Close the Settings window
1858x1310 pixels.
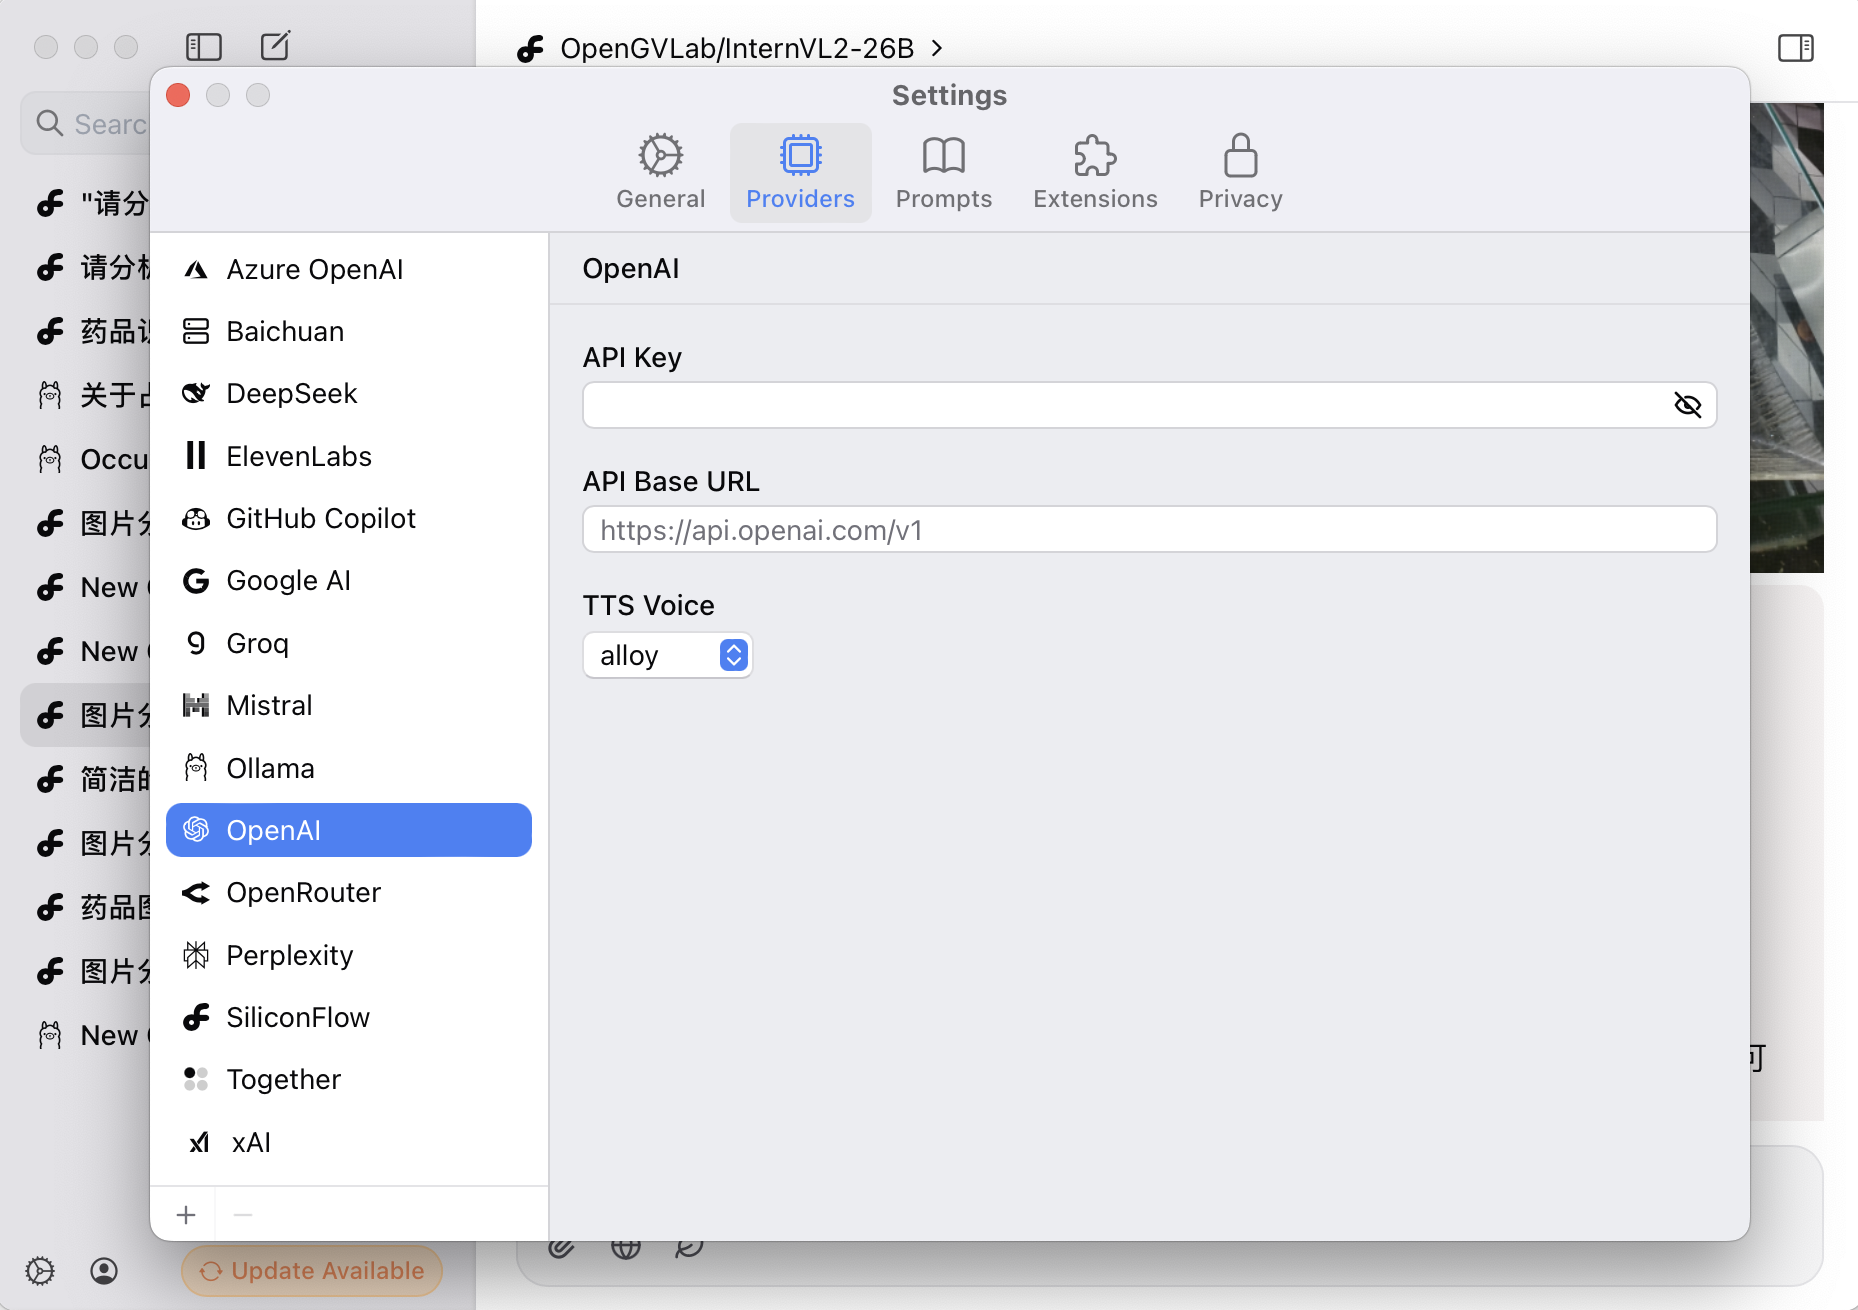178,95
